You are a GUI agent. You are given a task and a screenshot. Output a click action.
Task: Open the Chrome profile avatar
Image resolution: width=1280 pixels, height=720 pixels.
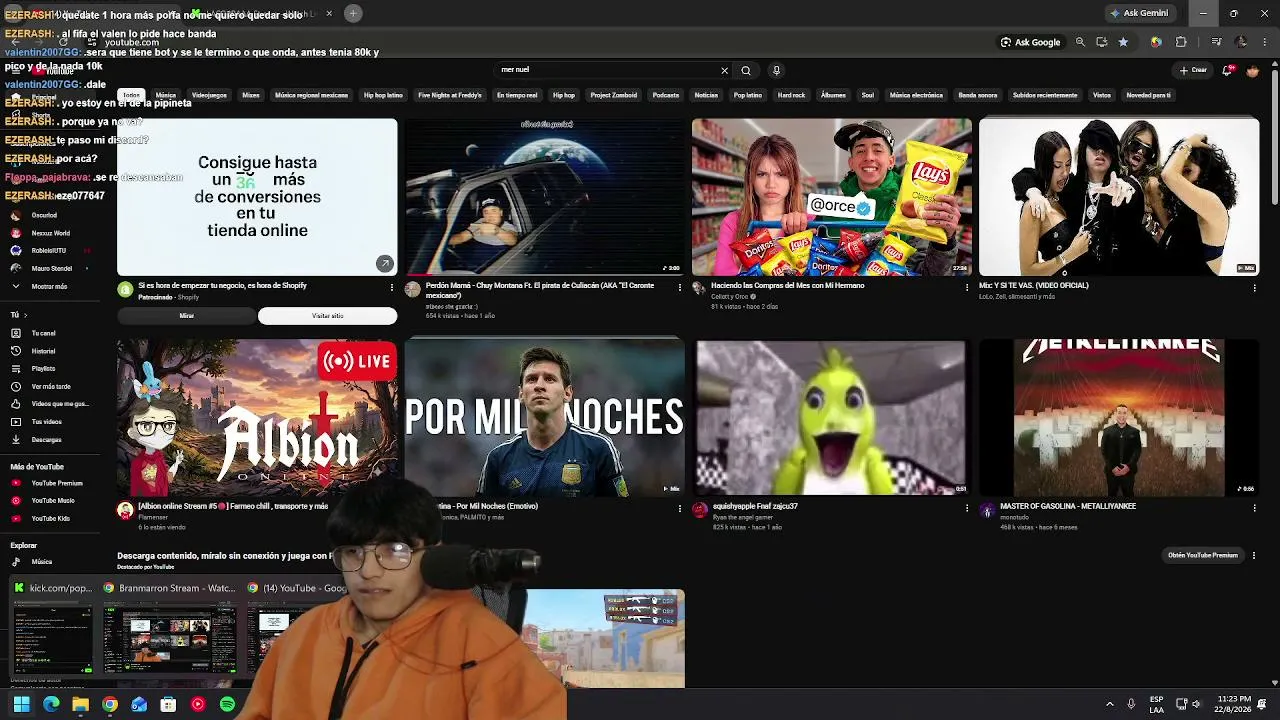pyautogui.click(x=1241, y=42)
